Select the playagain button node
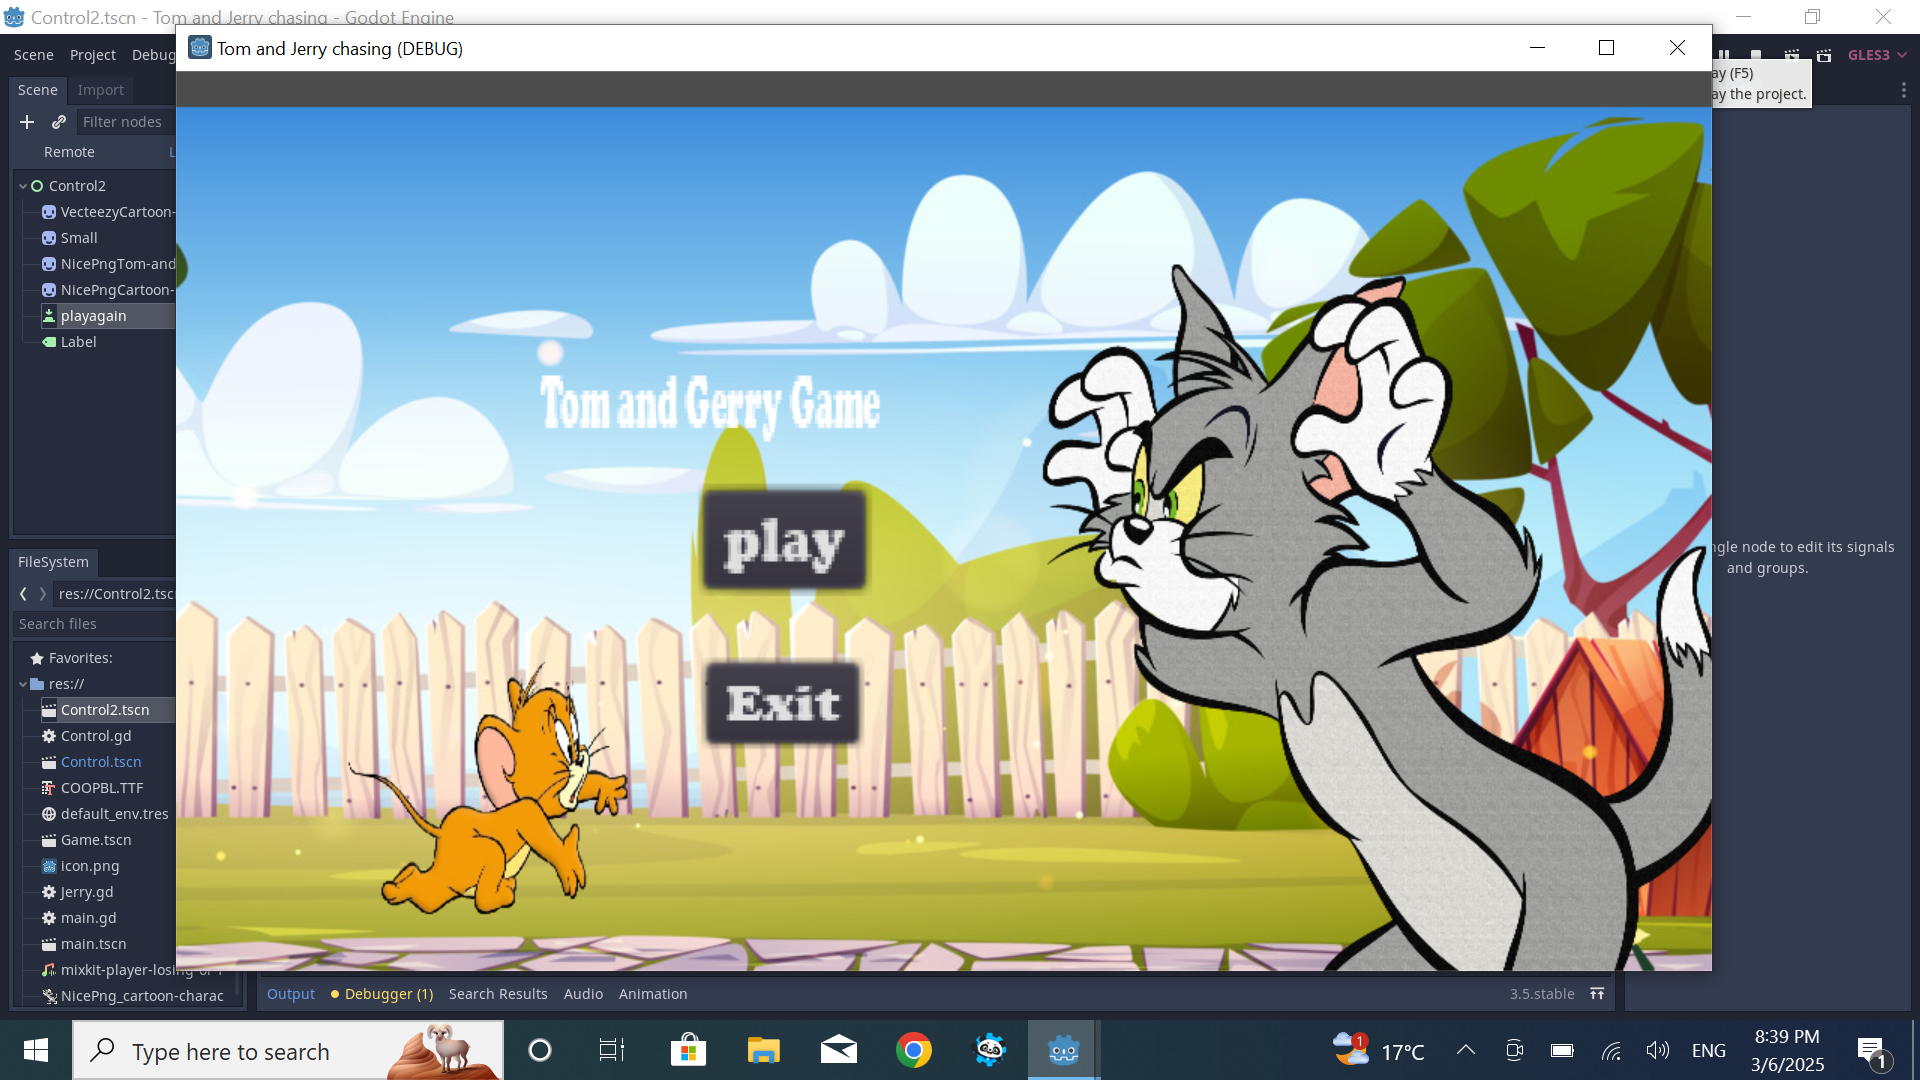This screenshot has height=1080, width=1920. pyautogui.click(x=93, y=316)
